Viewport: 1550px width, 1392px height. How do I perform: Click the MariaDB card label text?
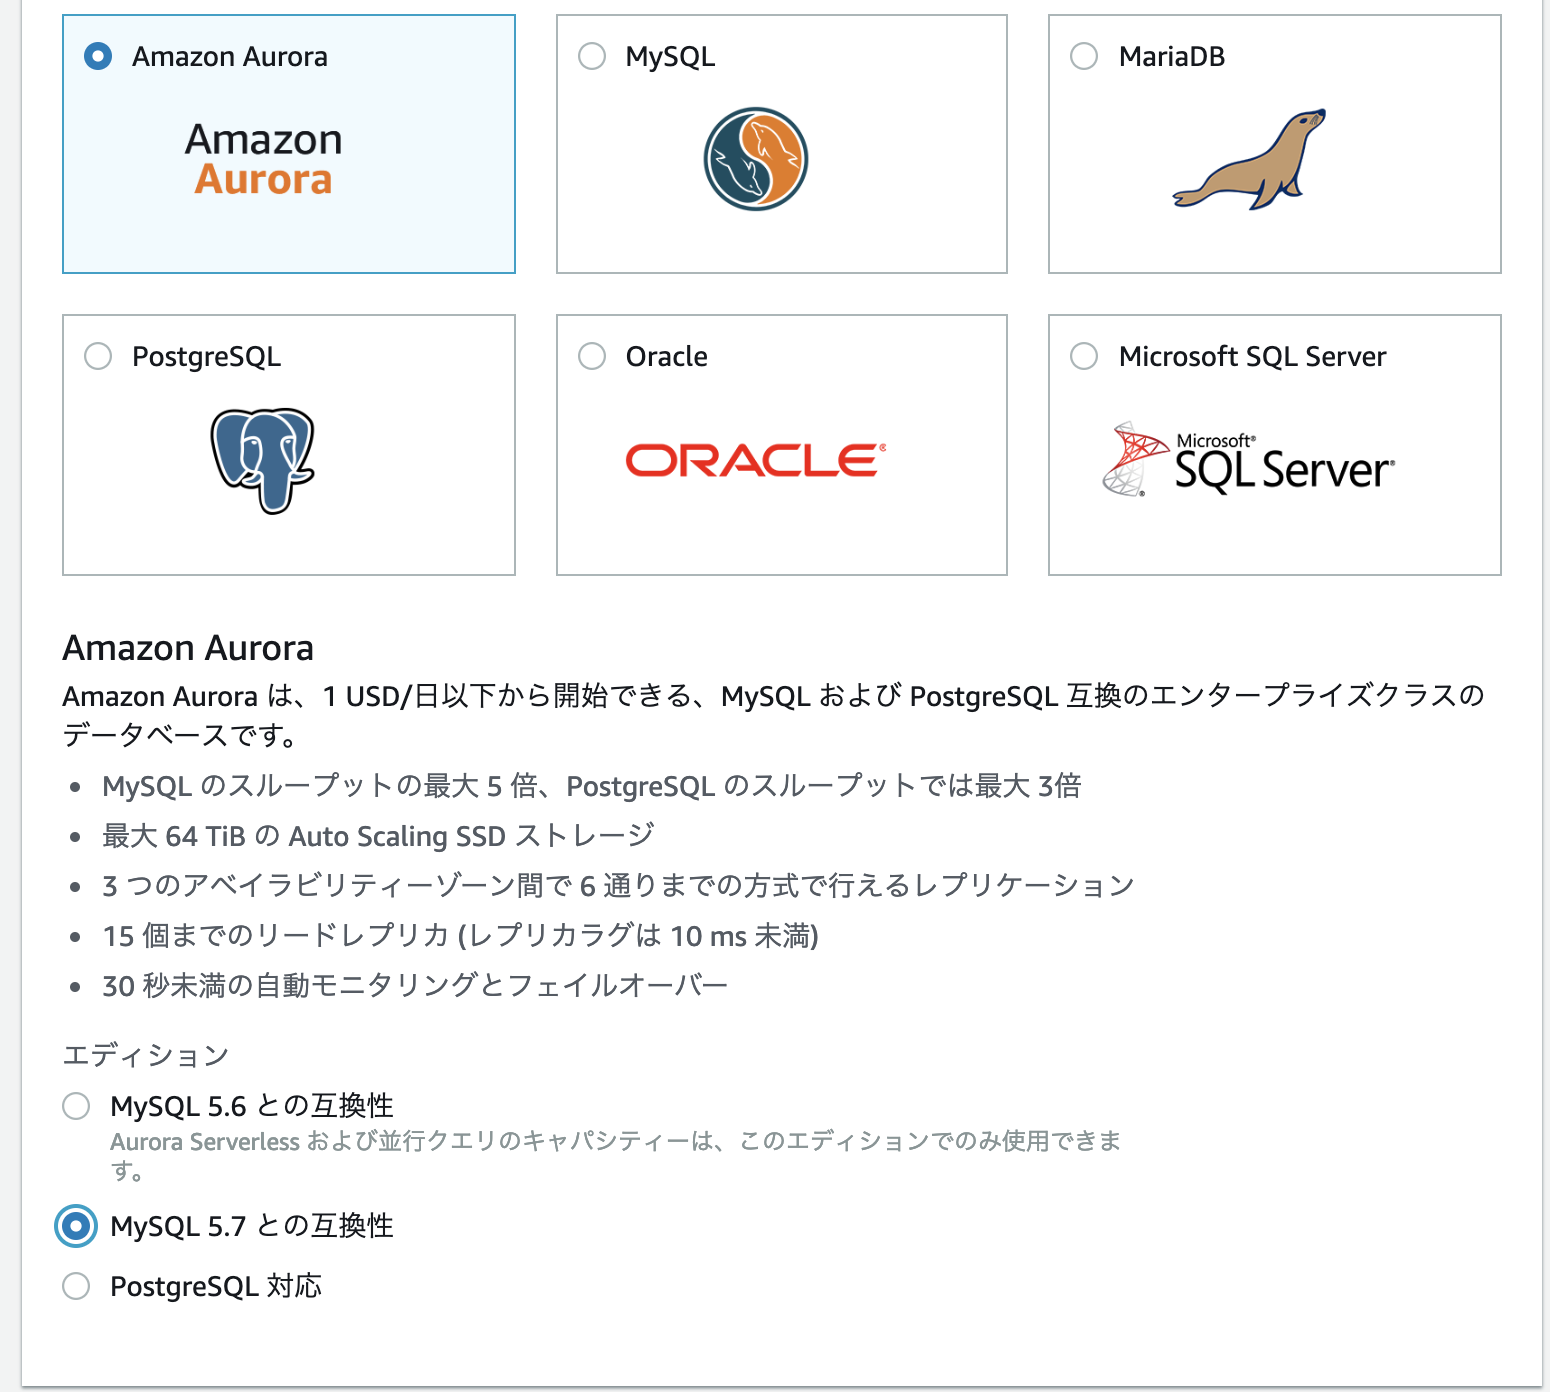[x=1172, y=56]
